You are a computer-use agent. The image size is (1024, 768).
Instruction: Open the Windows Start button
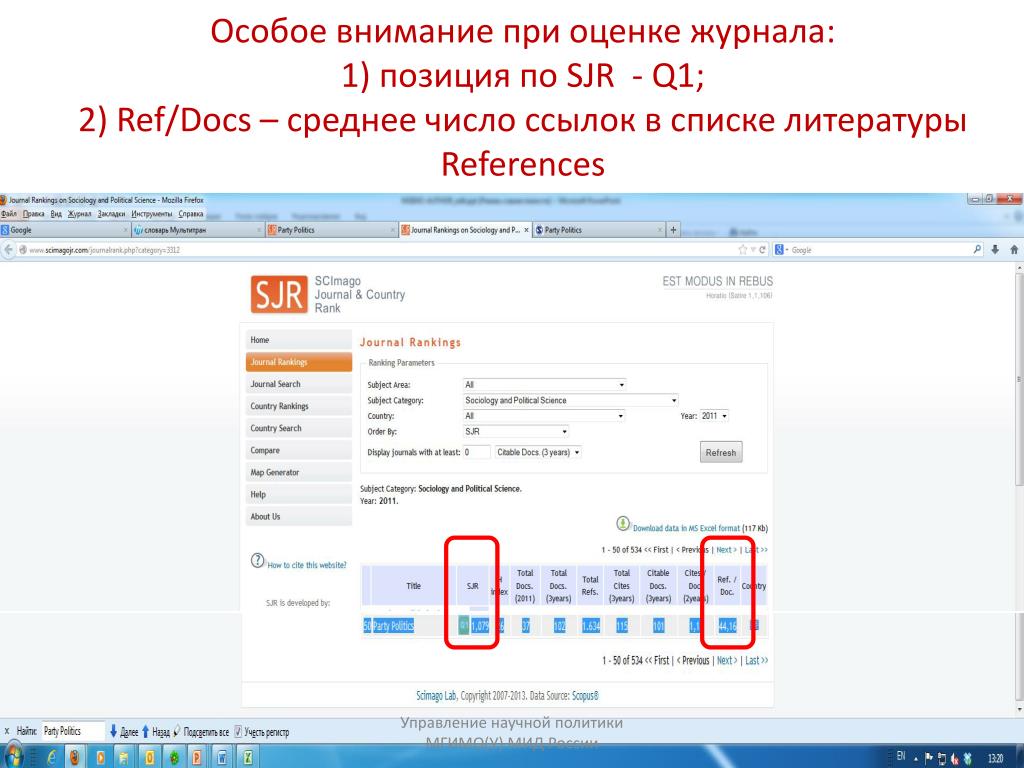[x=13, y=756]
